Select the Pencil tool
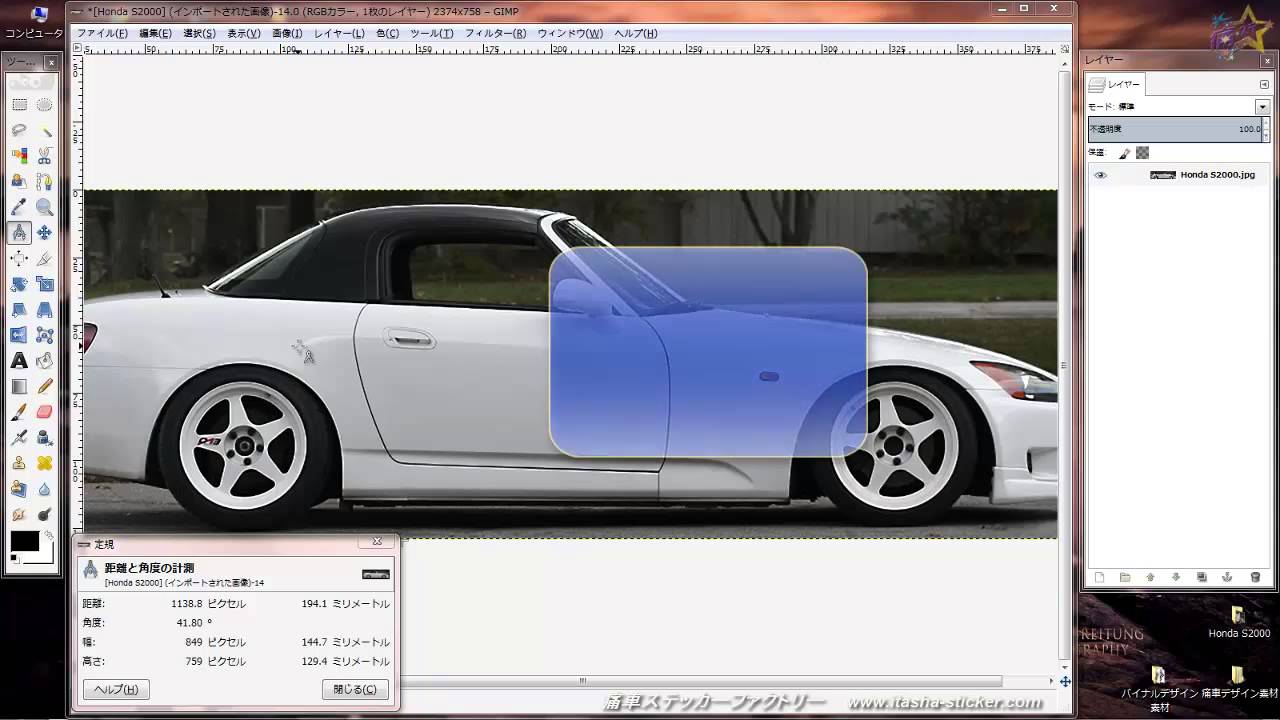 pos(45,386)
